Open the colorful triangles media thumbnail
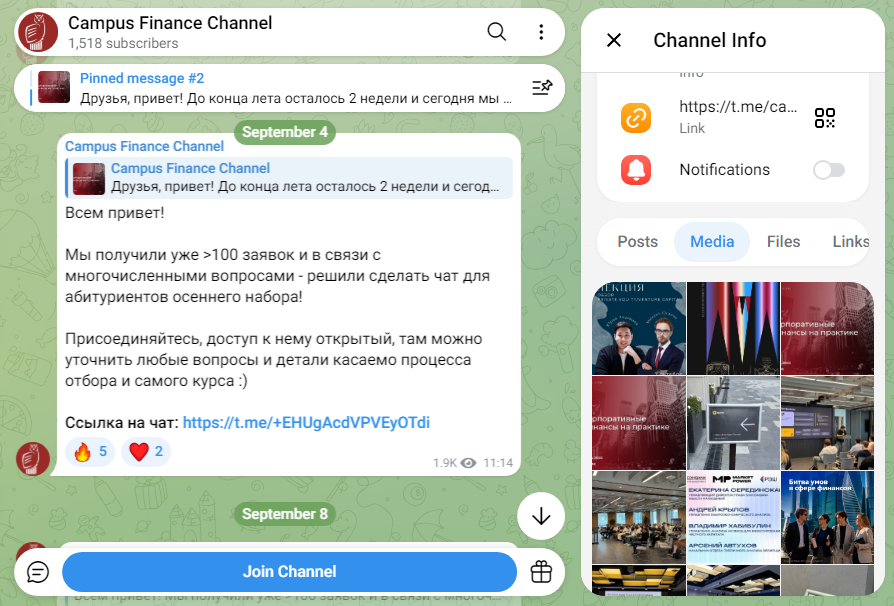 click(733, 328)
